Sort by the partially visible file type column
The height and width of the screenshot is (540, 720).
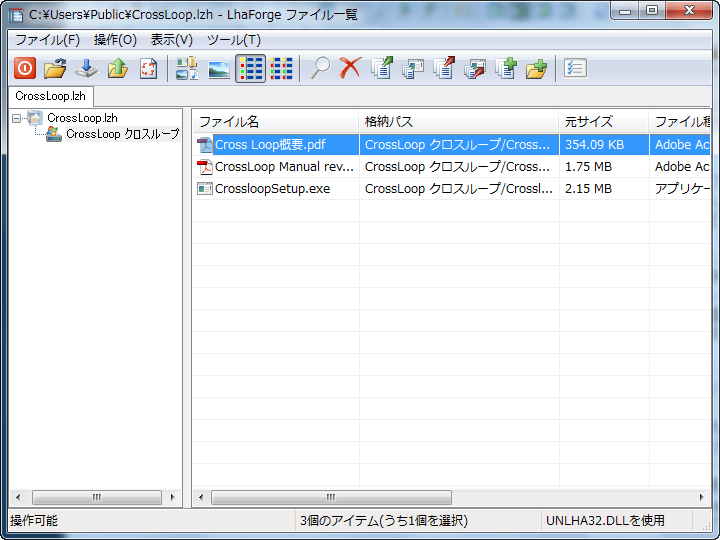pos(680,122)
